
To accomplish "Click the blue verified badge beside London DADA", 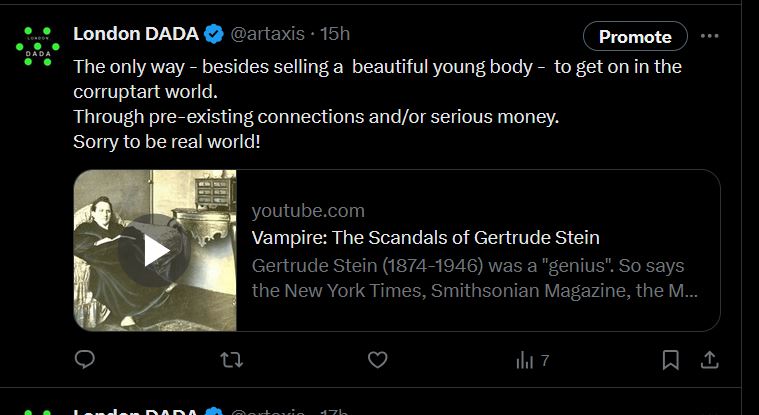I will pyautogui.click(x=214, y=35).
